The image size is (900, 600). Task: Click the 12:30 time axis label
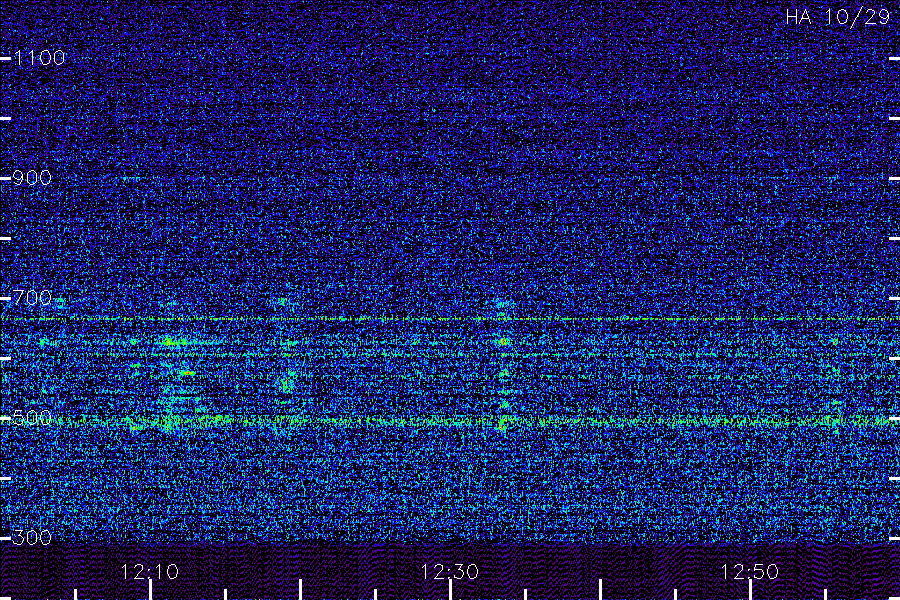click(x=449, y=572)
